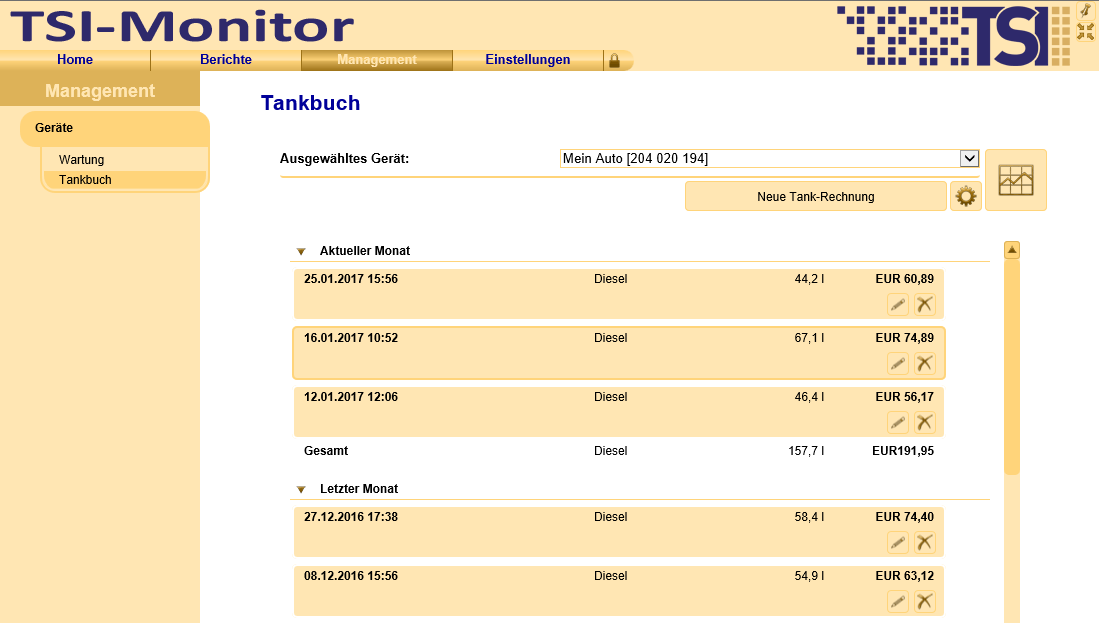The height and width of the screenshot is (623, 1099).
Task: Click the list scrollbar thumb
Action: point(1011,367)
